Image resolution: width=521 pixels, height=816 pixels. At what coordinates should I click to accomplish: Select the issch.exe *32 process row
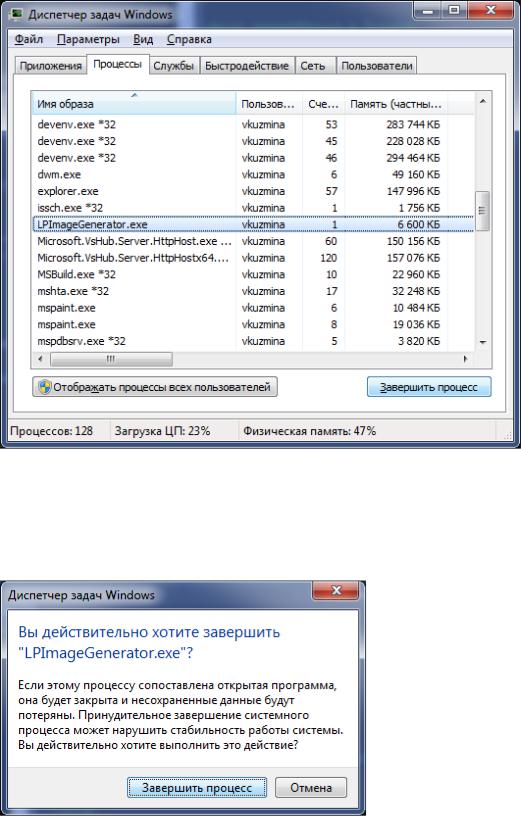click(253, 208)
